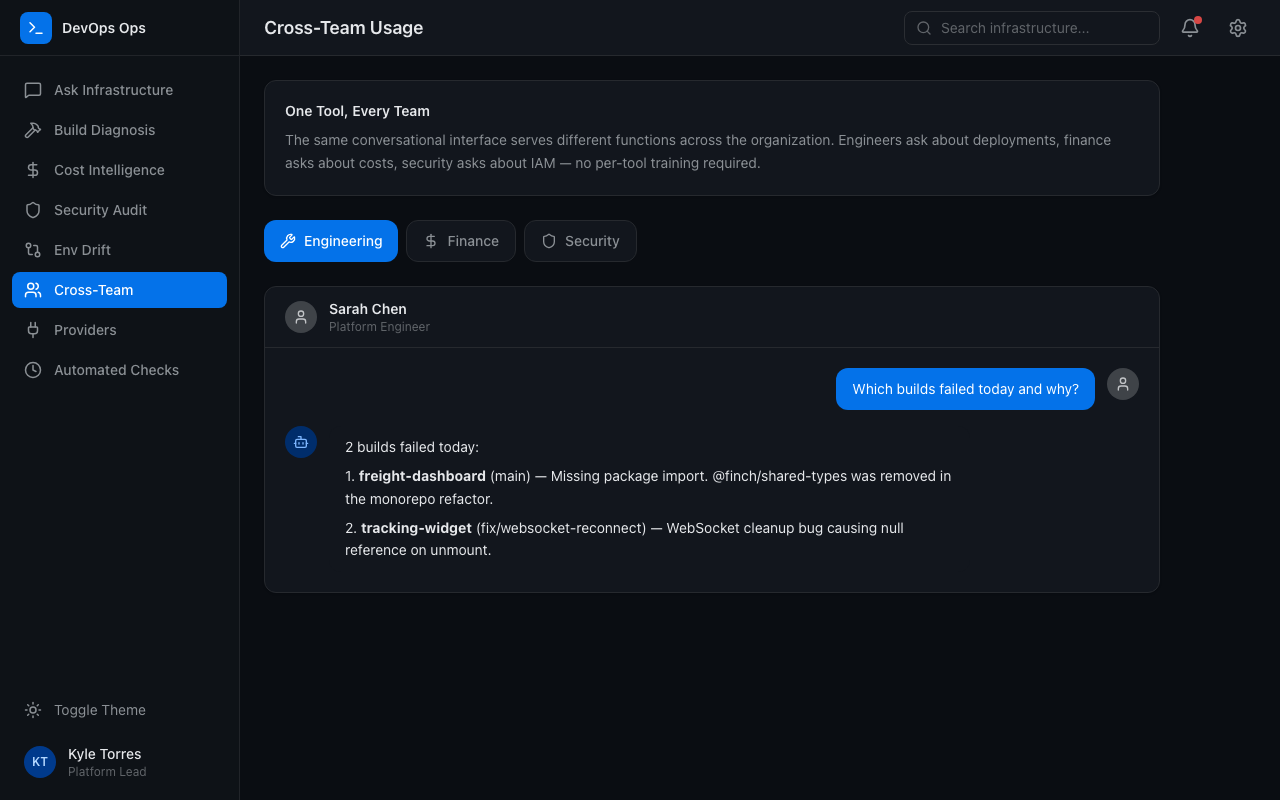Switch to the Finance team view
Viewport: 1280px width, 800px height.
pyautogui.click(x=461, y=241)
